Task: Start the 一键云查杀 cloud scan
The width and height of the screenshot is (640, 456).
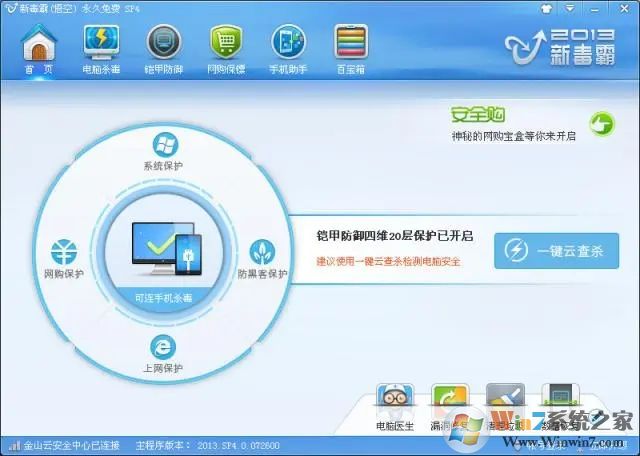Action: [x=556, y=251]
